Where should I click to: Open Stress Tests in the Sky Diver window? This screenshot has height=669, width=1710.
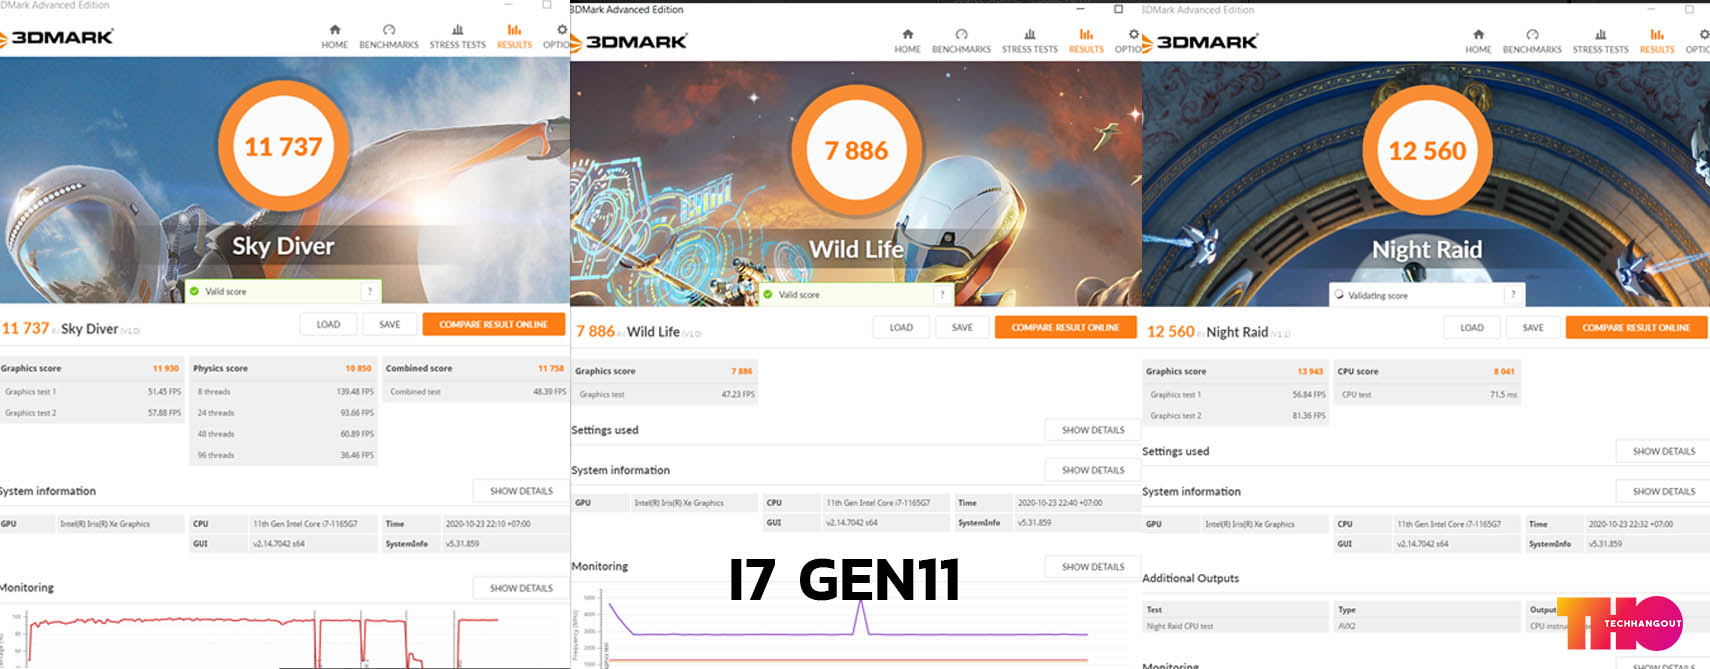click(x=458, y=37)
